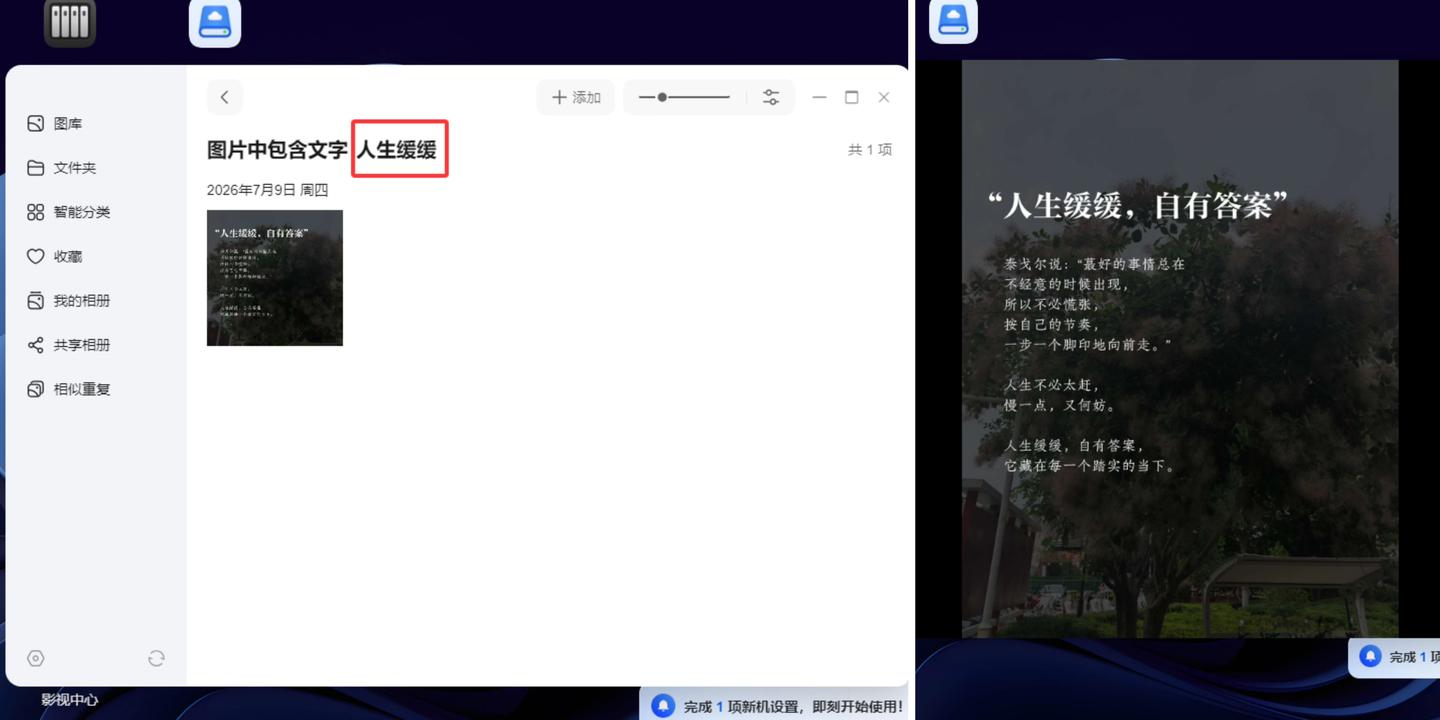Click the date 2026年7月9日 周四
This screenshot has width=1440, height=720.
pos(267,190)
